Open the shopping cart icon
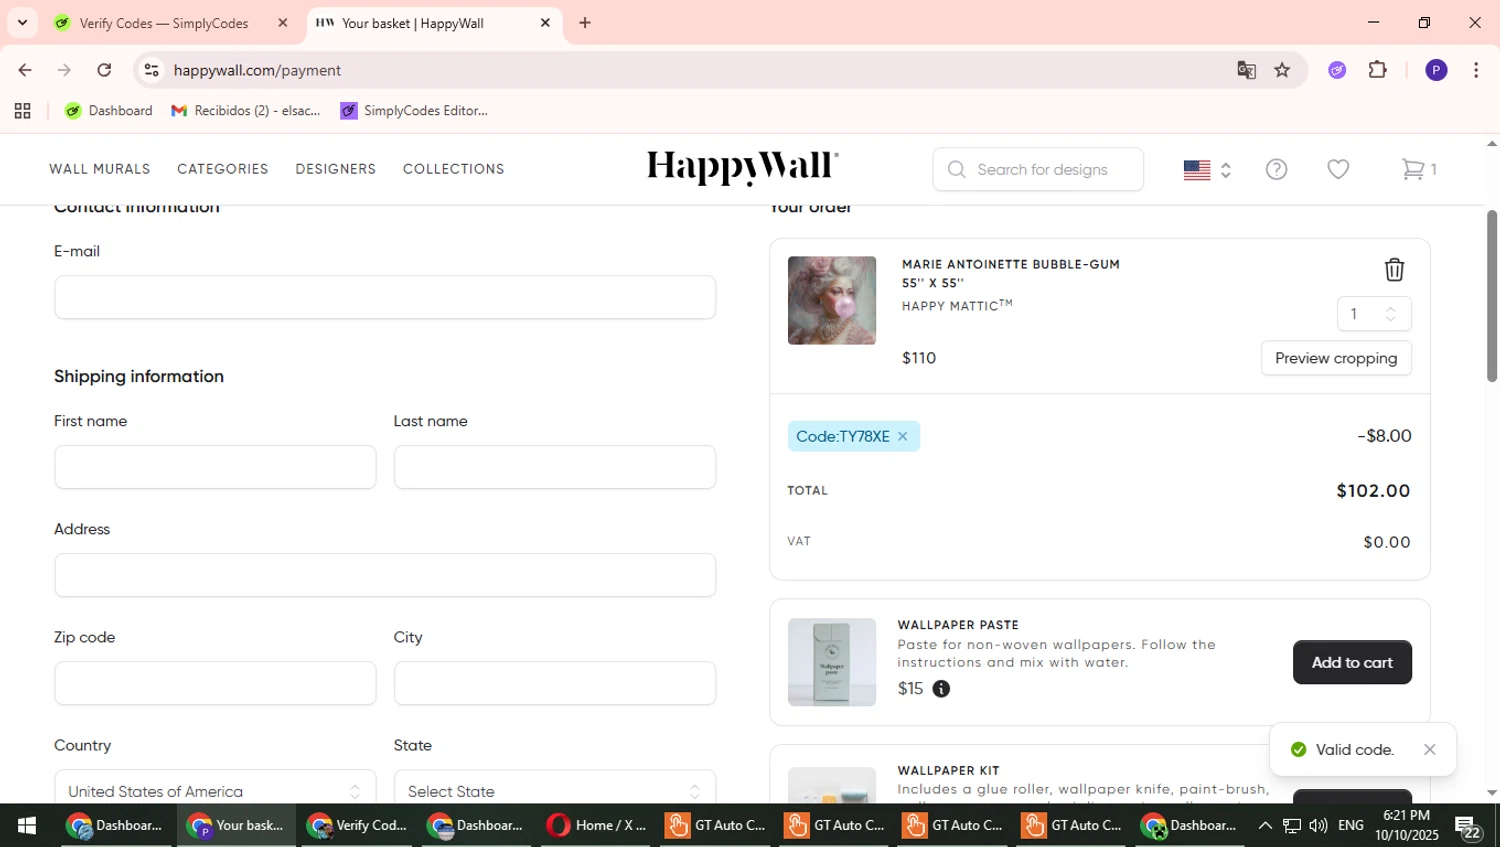1500x847 pixels. pyautogui.click(x=1413, y=169)
